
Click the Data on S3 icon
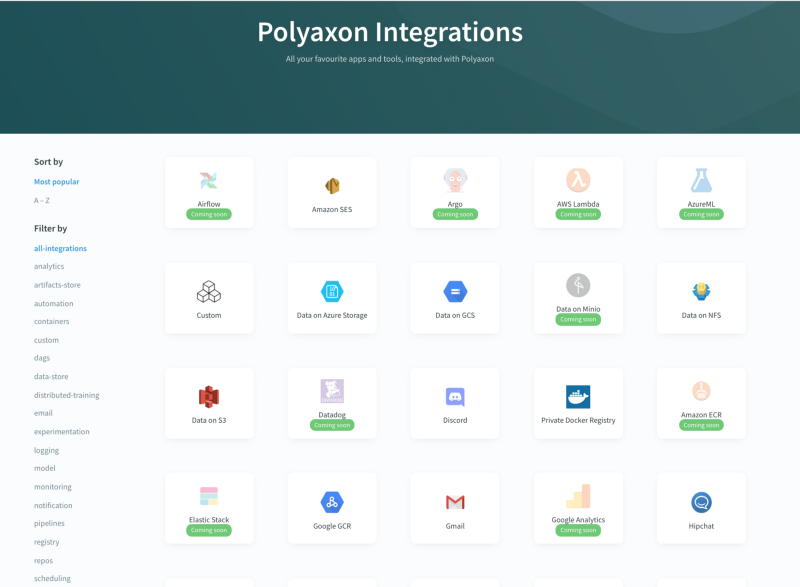point(209,397)
